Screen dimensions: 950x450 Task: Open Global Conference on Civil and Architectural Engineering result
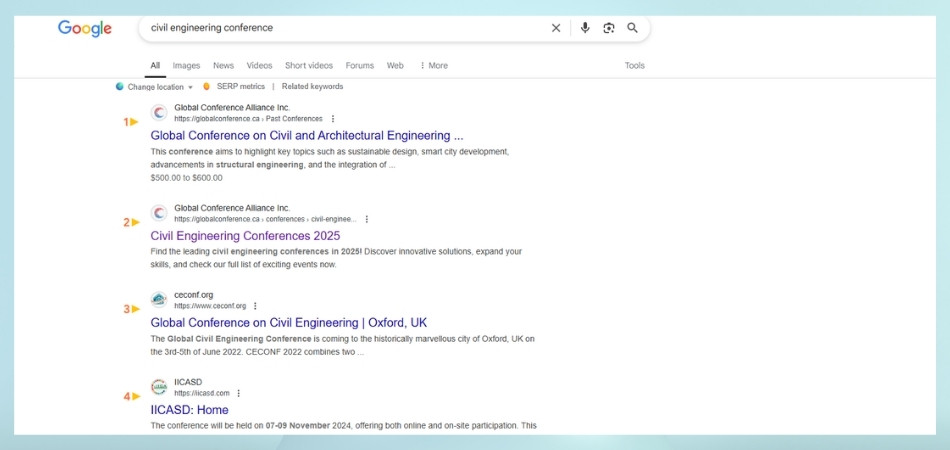307,135
